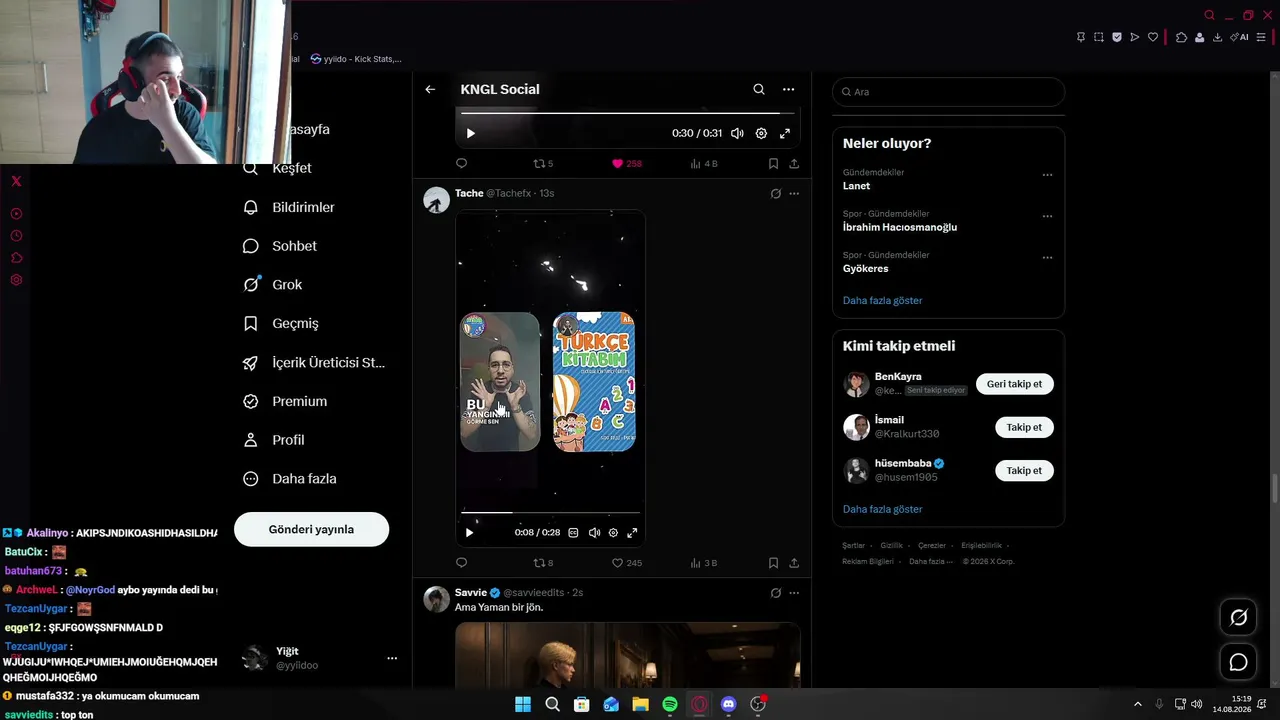Open Geçmiş in the sidebar
Image resolution: width=1280 pixels, height=720 pixels.
281,324
